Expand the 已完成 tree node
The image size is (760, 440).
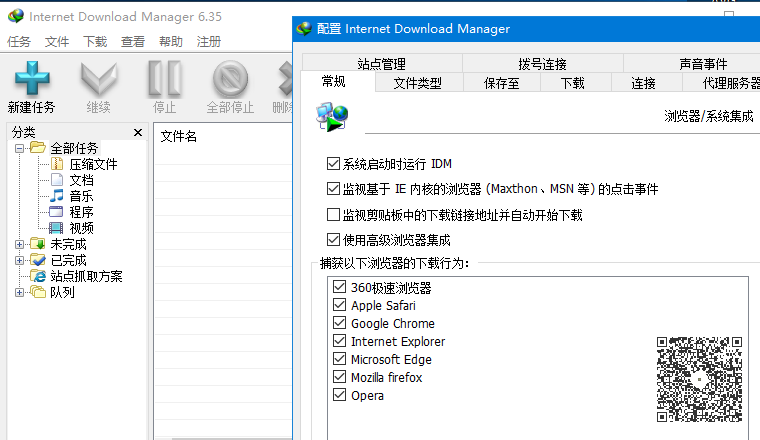click(19, 260)
